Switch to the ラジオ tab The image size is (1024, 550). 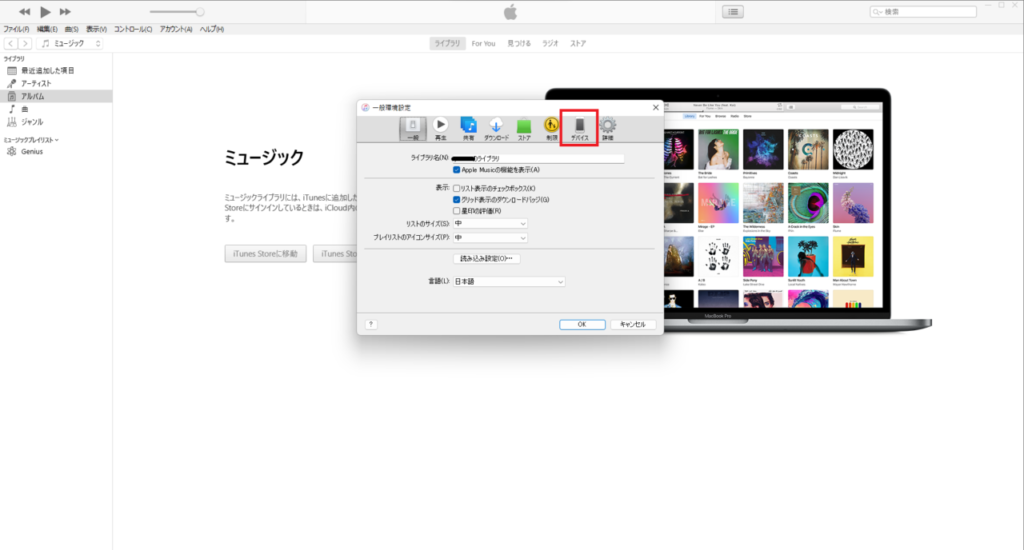551,44
